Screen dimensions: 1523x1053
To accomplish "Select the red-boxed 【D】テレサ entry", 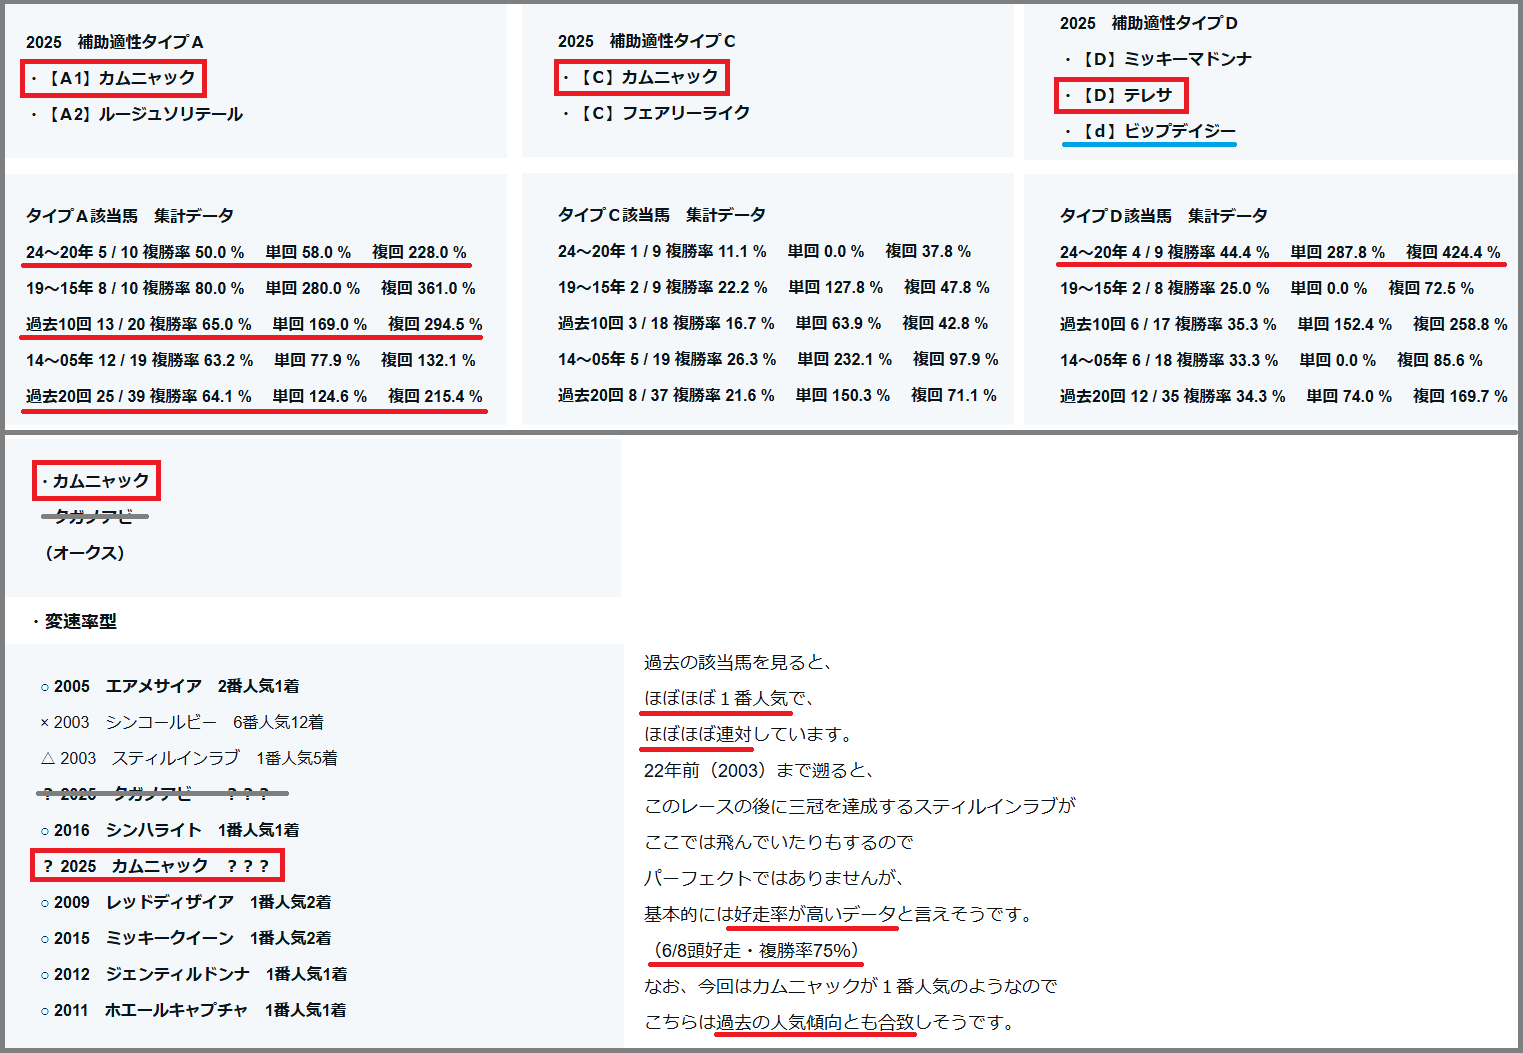I will (1121, 95).
